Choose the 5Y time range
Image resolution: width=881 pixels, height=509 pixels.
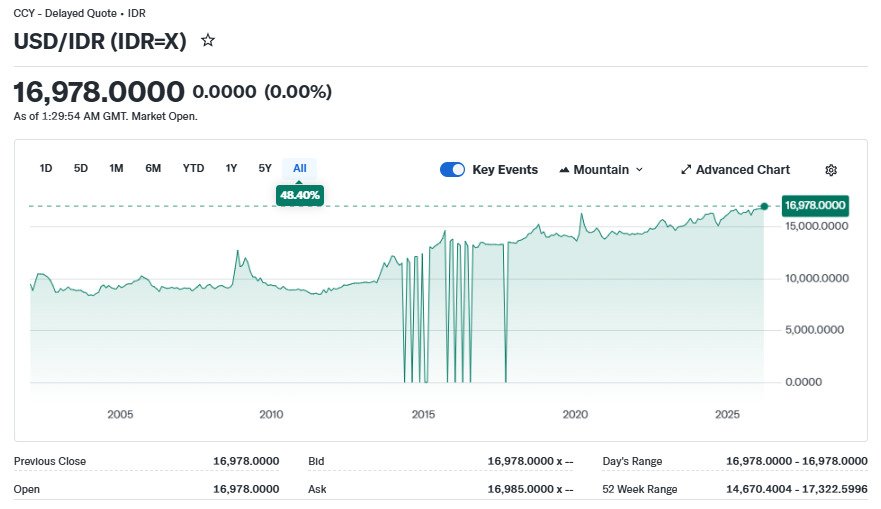265,168
